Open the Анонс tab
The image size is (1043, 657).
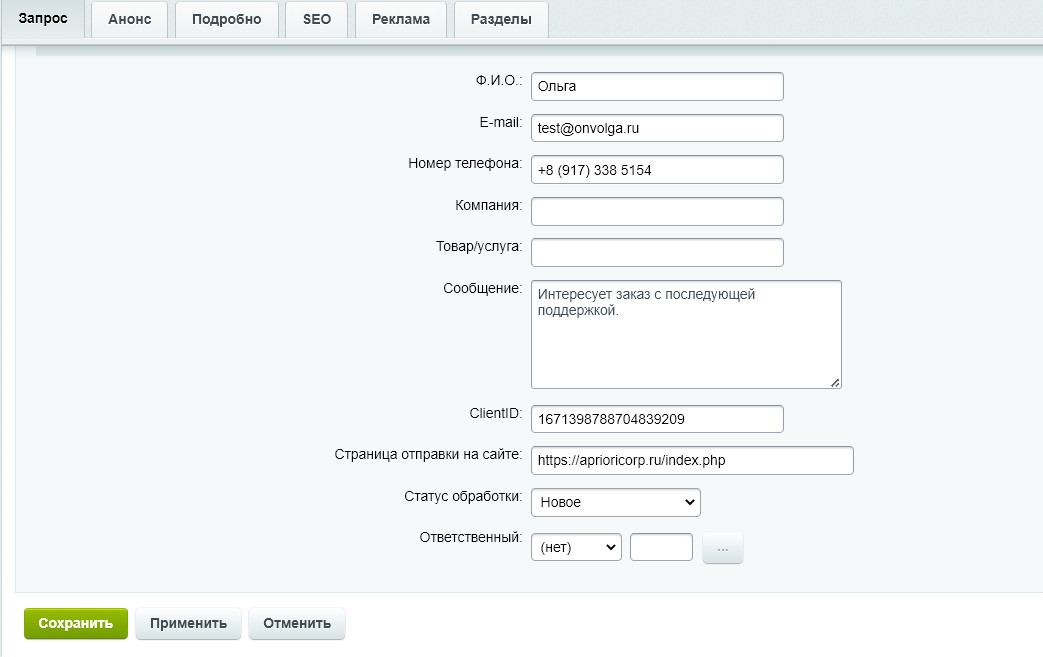[130, 19]
